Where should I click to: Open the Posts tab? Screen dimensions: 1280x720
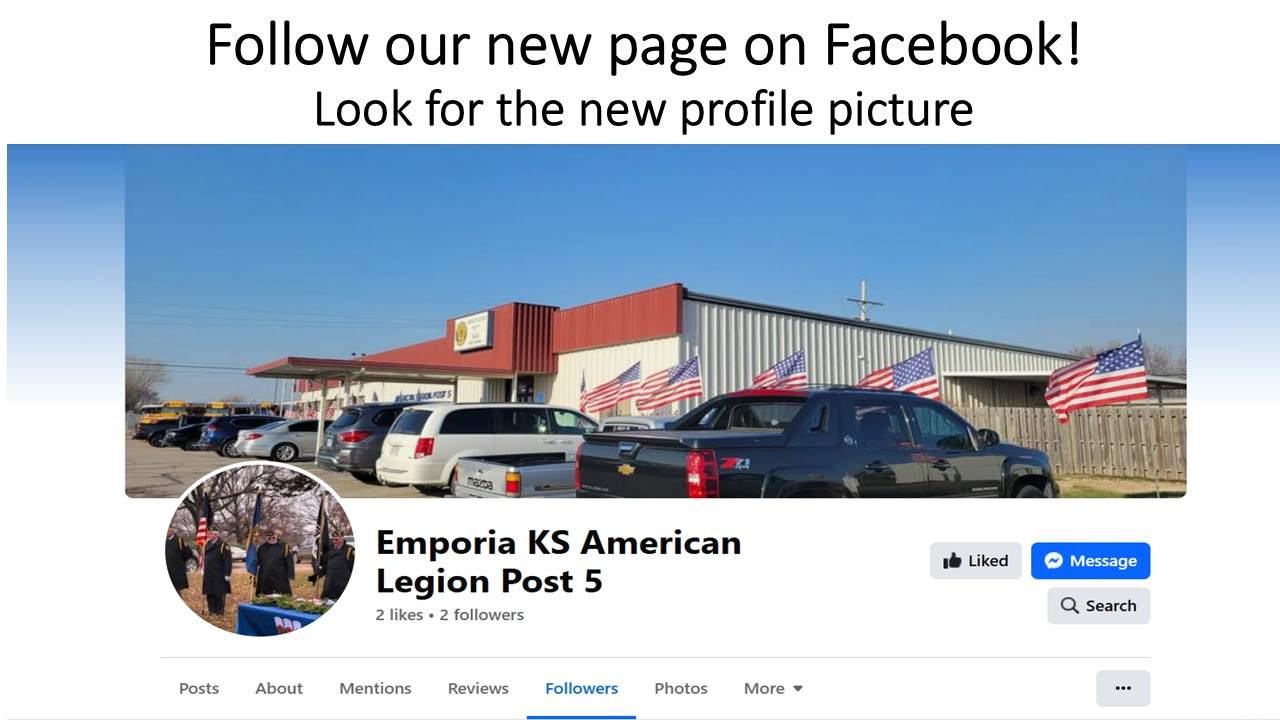click(x=199, y=688)
